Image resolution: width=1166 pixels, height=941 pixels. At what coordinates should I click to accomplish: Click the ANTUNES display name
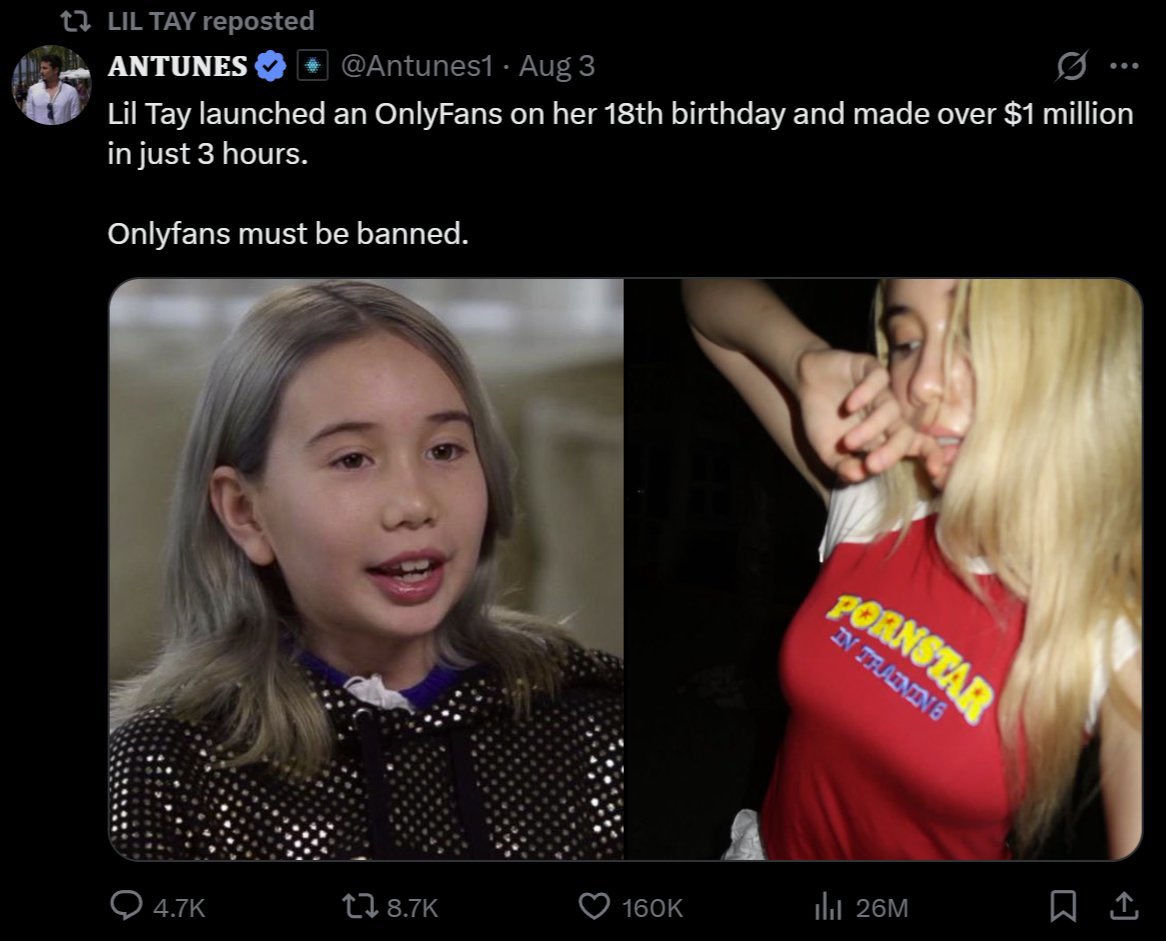[x=177, y=66]
